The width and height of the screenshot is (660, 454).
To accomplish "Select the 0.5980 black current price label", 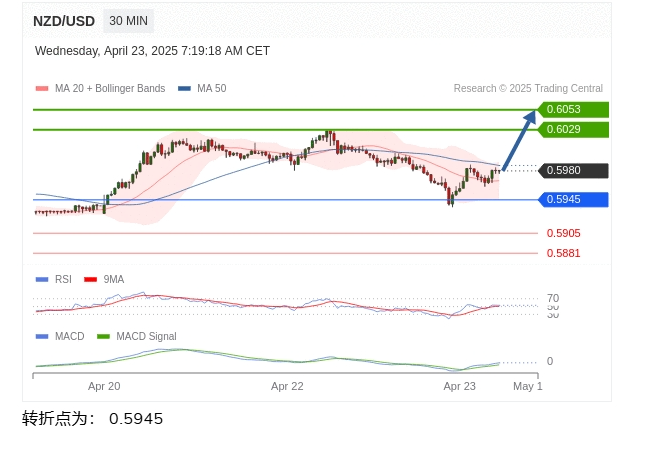I will click(573, 170).
